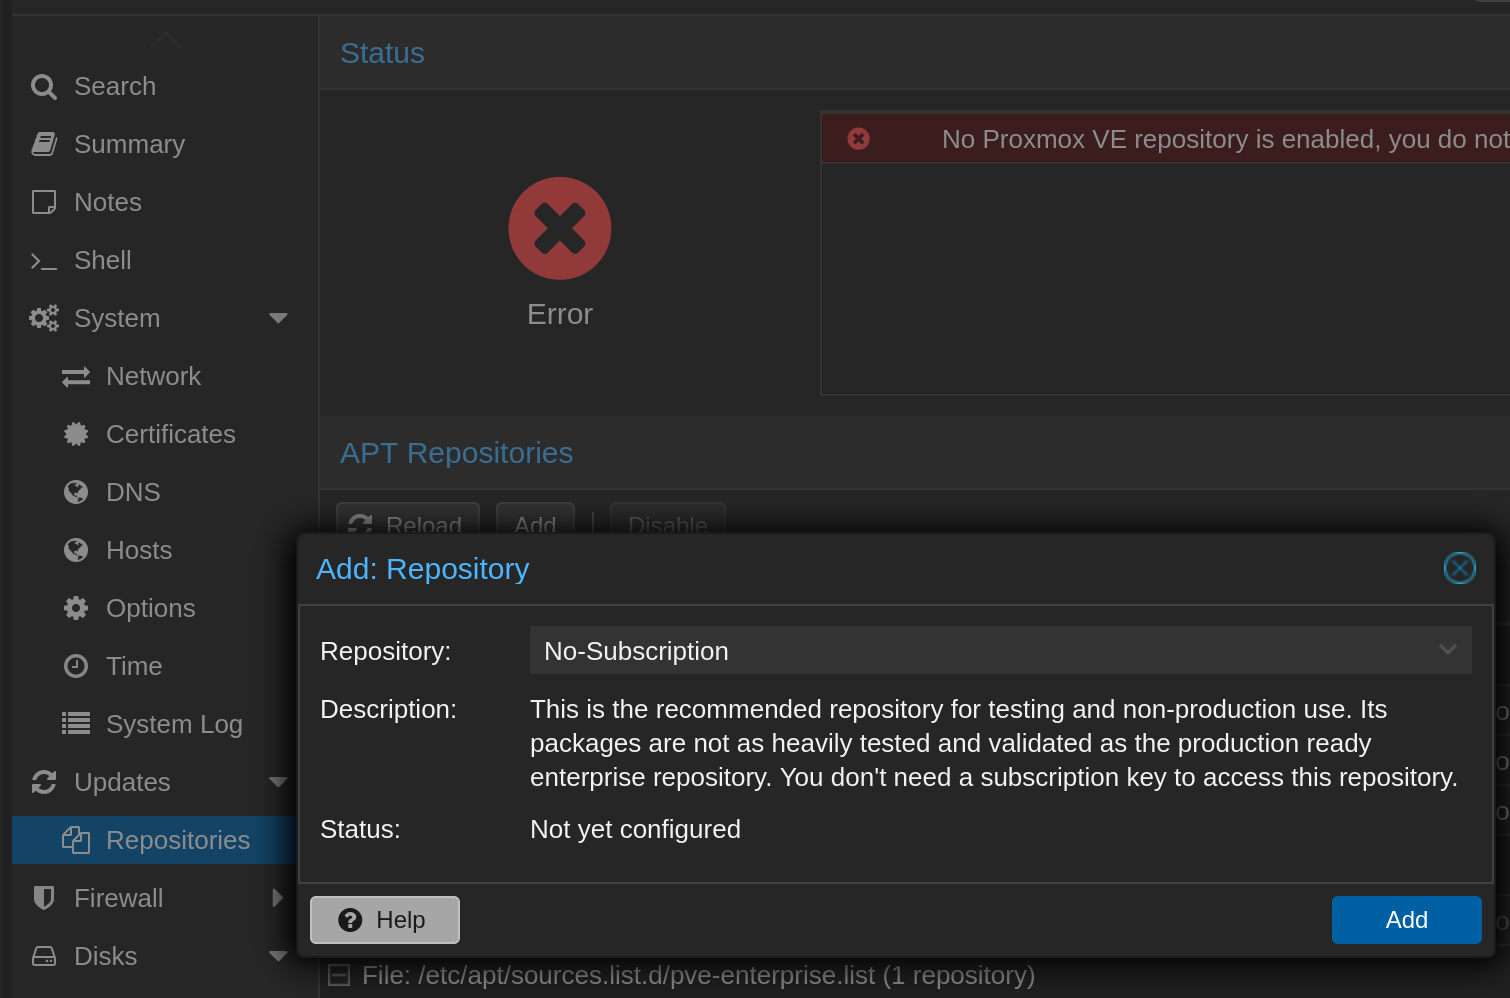Click the small red error icon in warning row
This screenshot has height=998, width=1510.
(858, 139)
